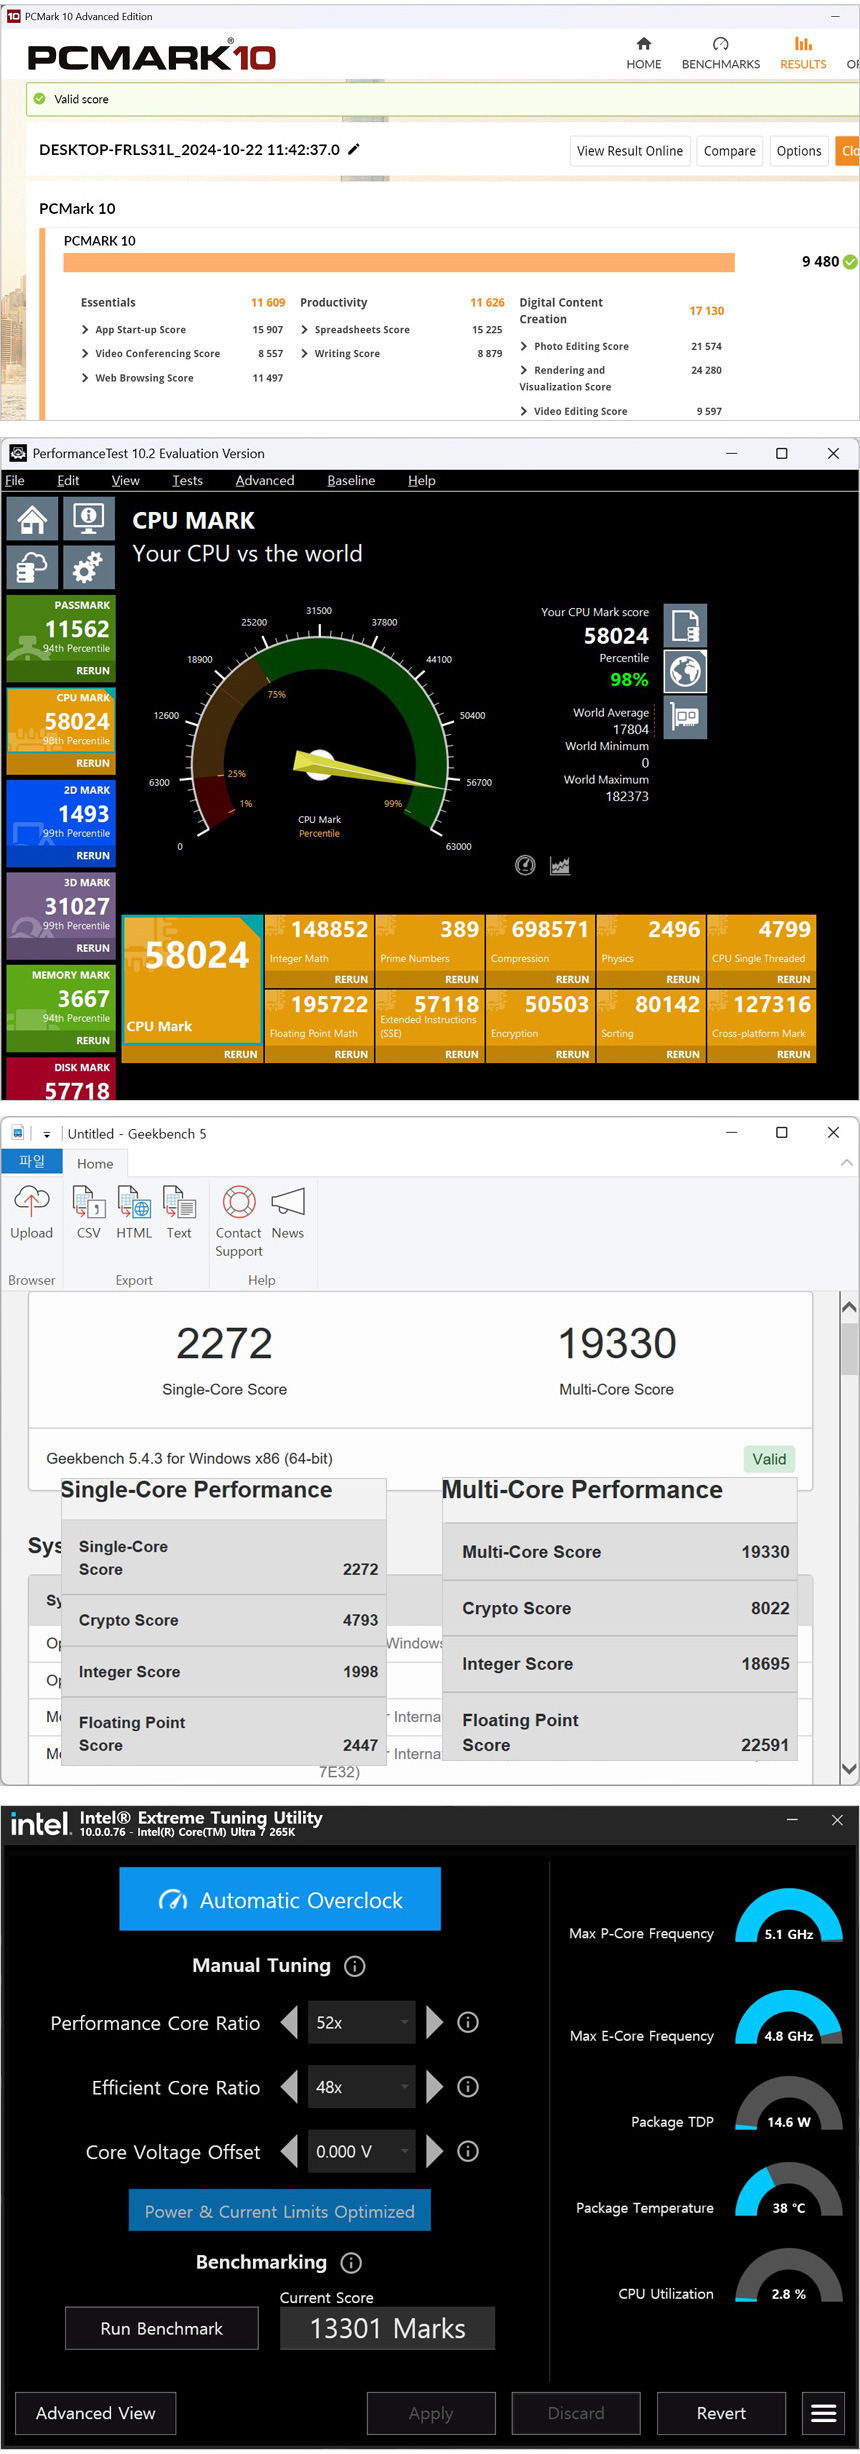Open the Advanced menu in PerformanceTest
Screen dimensions: 860x2454
pyautogui.click(x=265, y=480)
